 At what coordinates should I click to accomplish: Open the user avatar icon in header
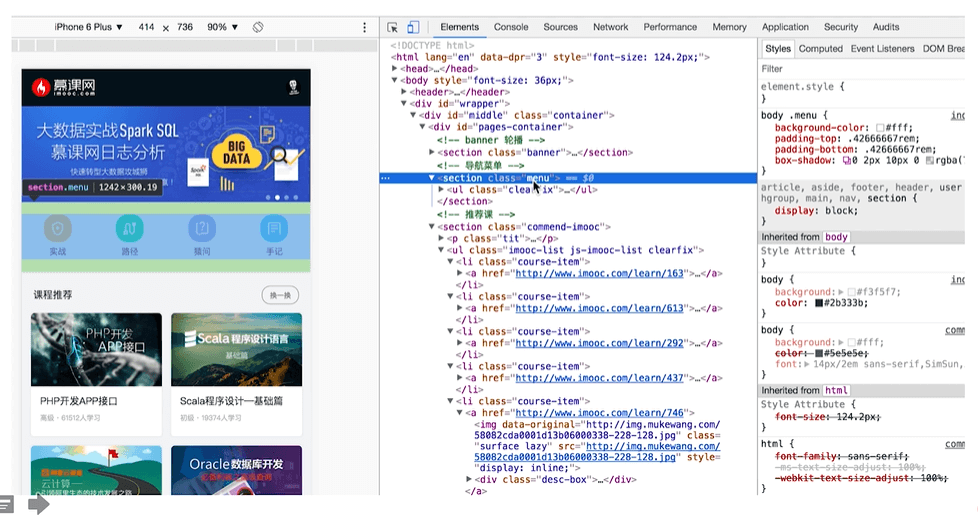click(x=293, y=87)
